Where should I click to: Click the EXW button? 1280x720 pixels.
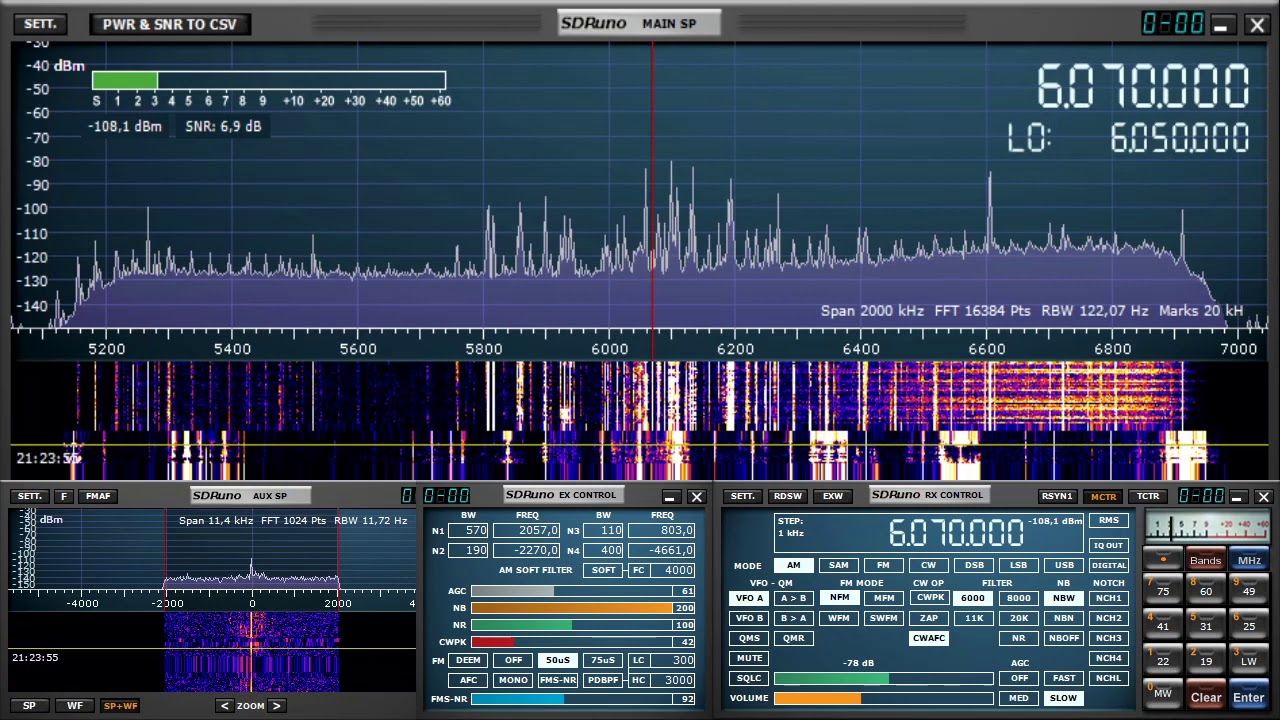click(833, 496)
